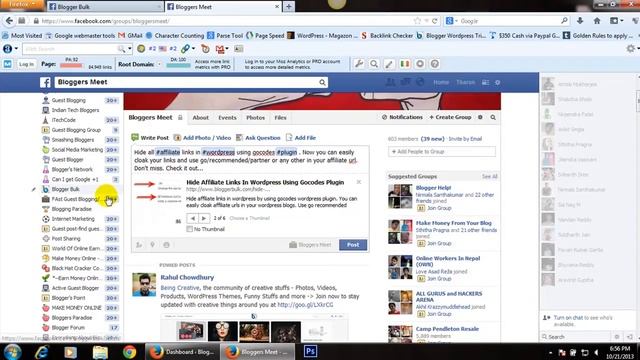
Task: Open a new browser tab
Action: (289, 7)
